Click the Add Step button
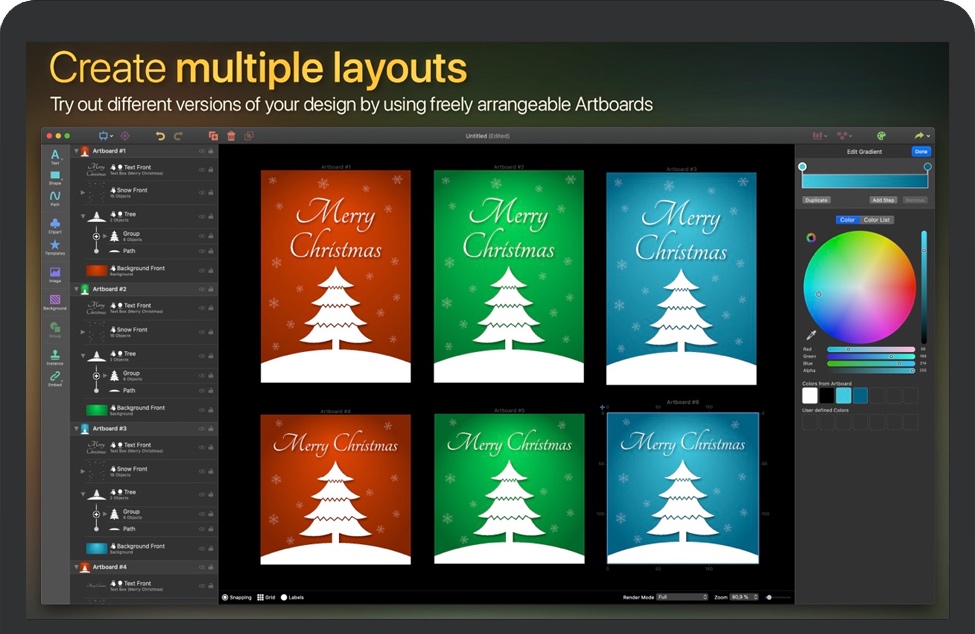This screenshot has height=634, width=975. (882, 200)
